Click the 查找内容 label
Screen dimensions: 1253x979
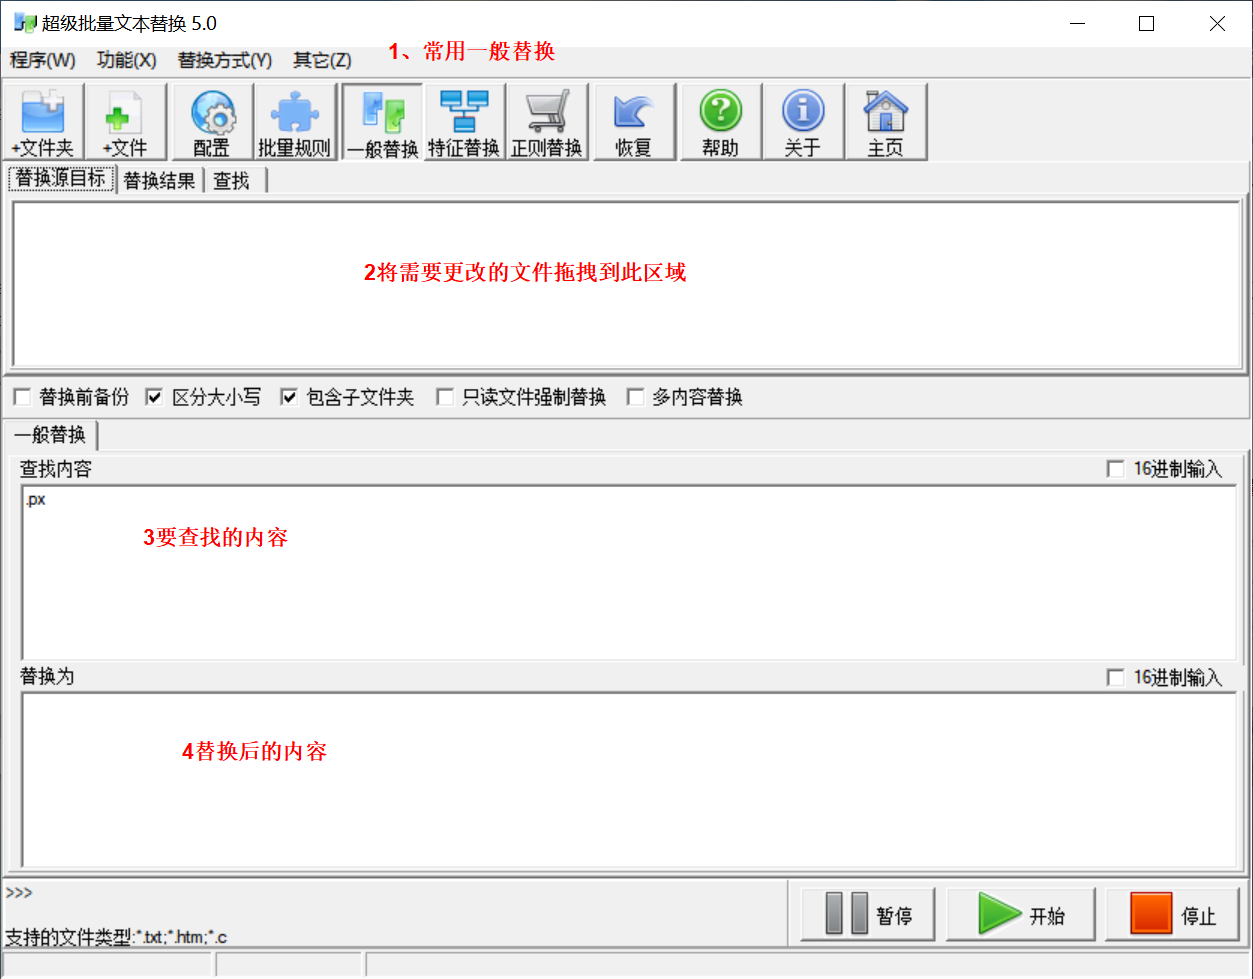pyautogui.click(x=56, y=469)
